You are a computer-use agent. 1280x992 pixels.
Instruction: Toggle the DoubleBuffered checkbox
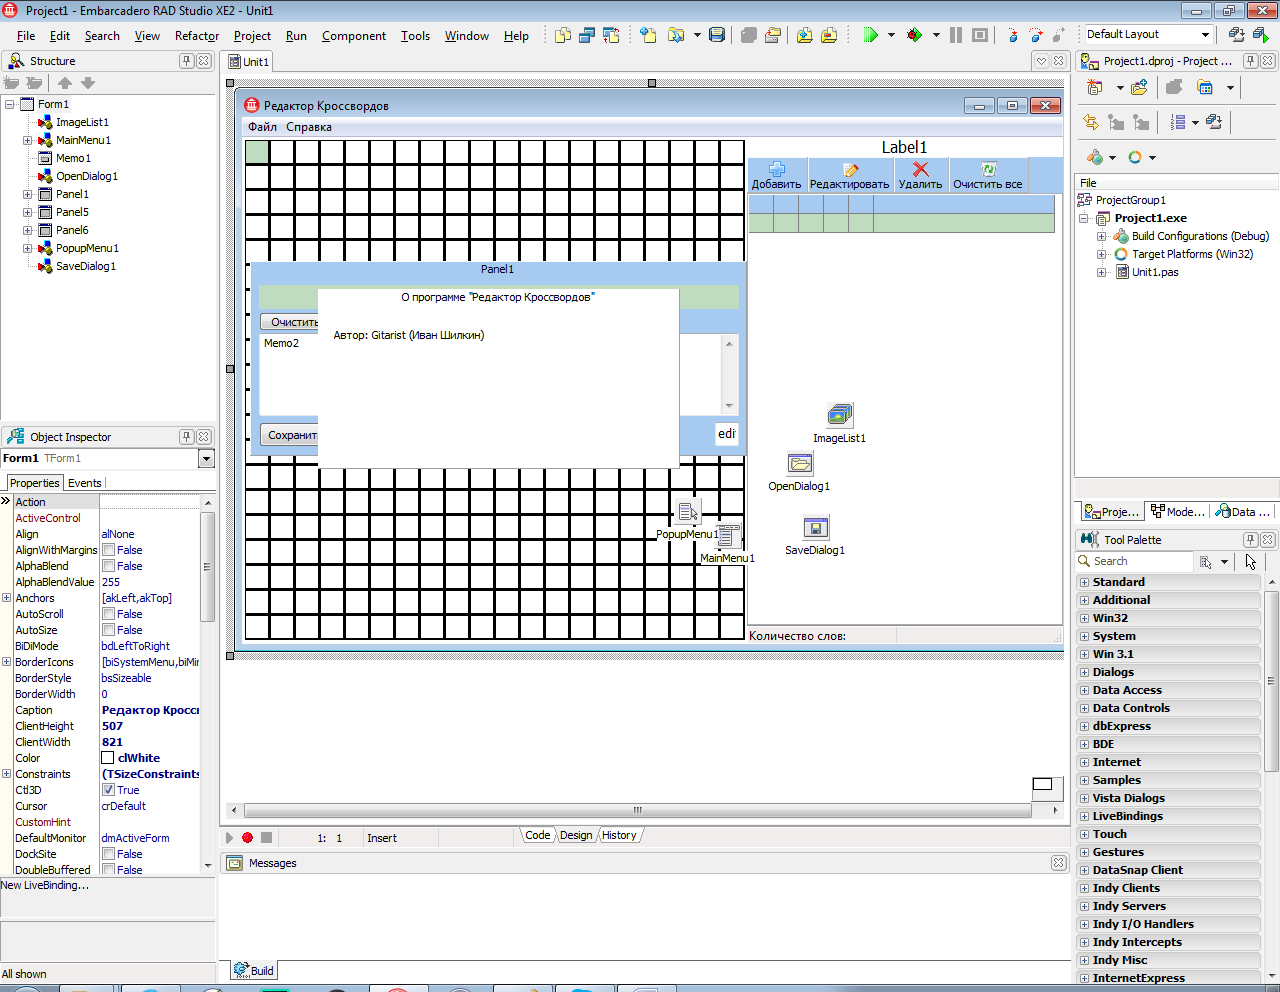(108, 870)
